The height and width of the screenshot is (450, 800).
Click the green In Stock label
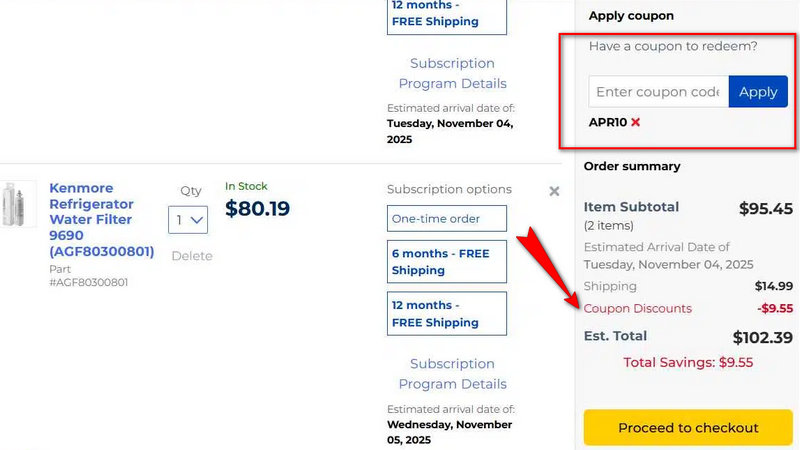[246, 186]
